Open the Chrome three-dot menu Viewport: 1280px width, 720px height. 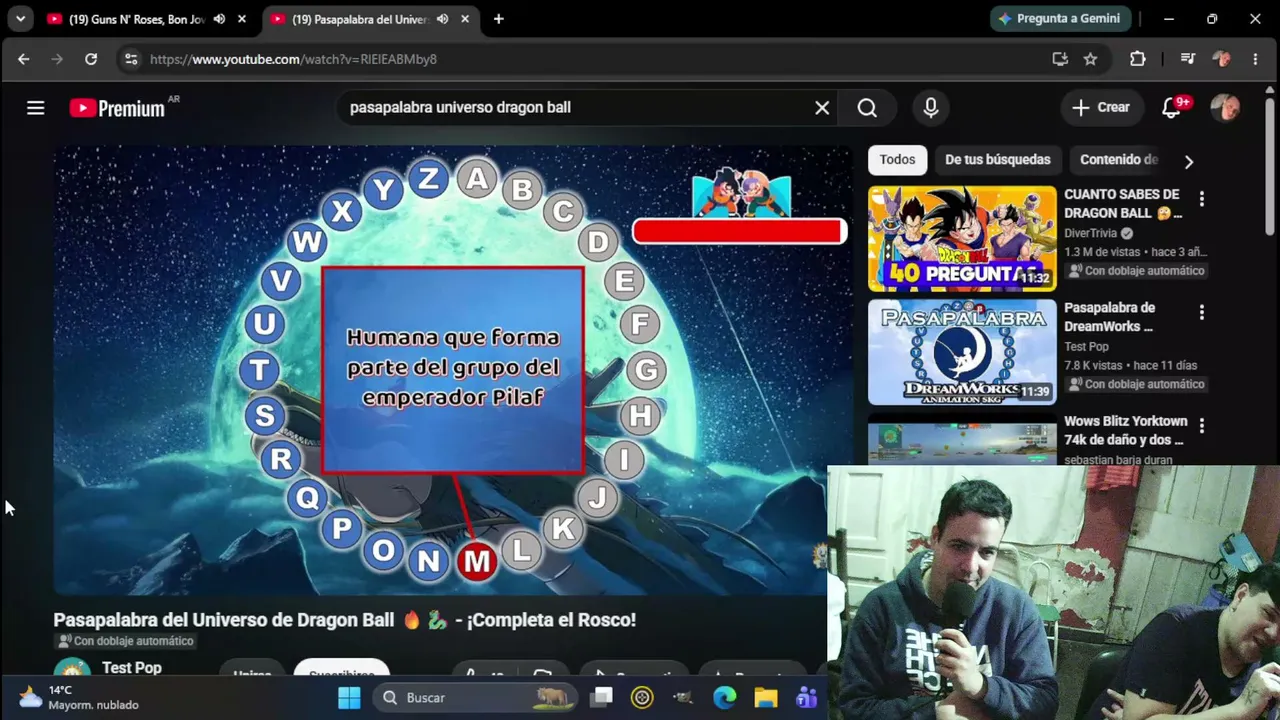tap(1255, 59)
